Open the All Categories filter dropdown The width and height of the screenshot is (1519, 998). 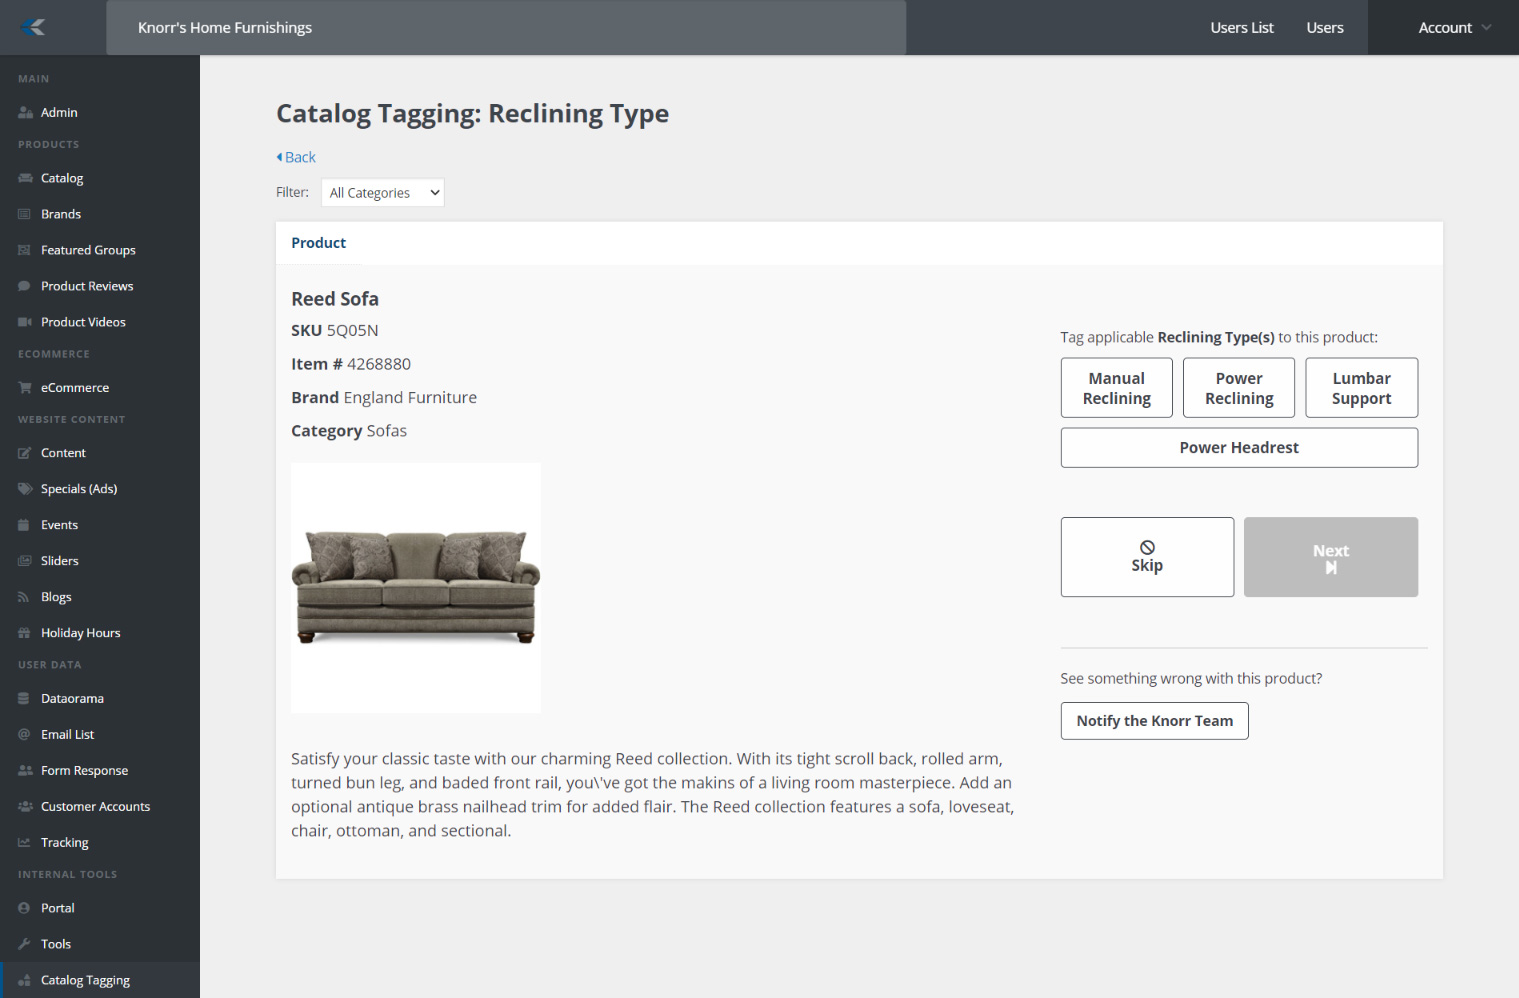click(x=383, y=193)
